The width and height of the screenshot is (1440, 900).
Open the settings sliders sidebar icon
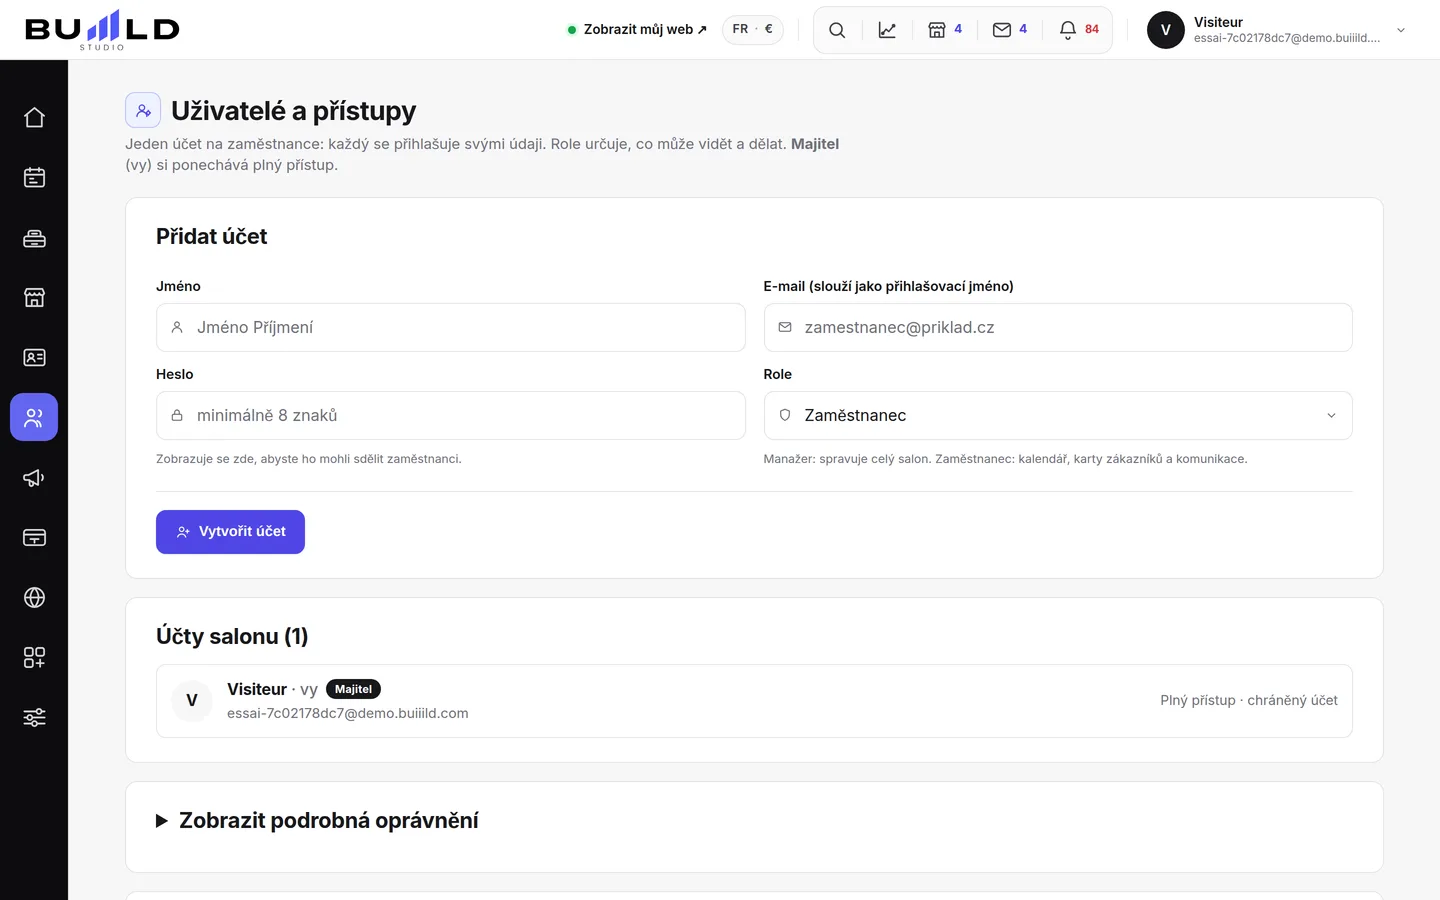coord(34,717)
